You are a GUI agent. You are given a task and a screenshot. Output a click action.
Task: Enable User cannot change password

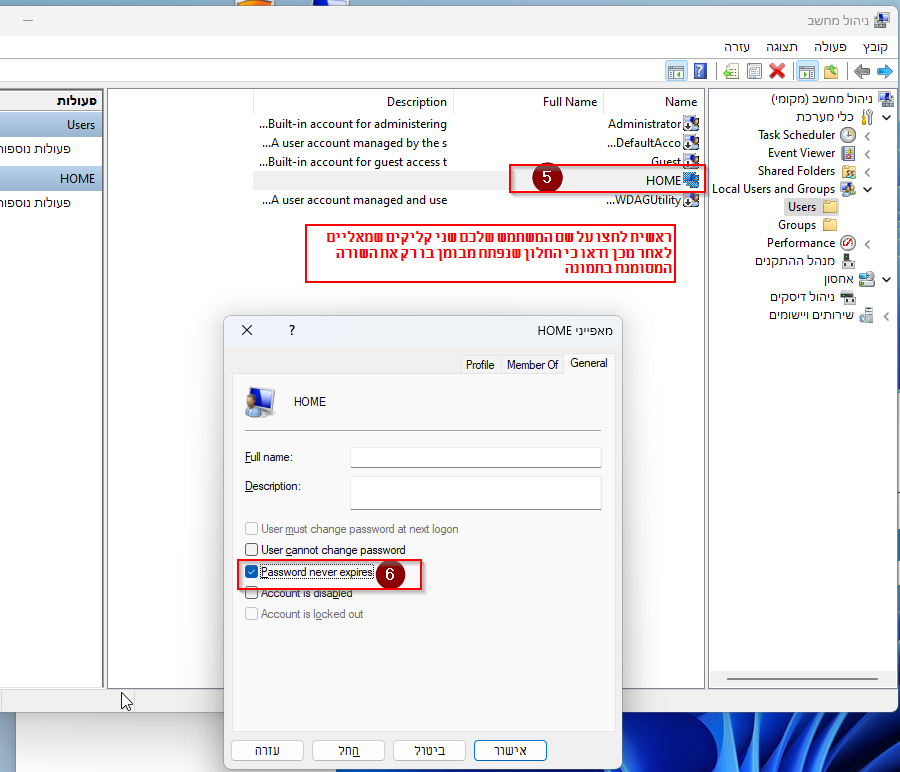252,550
